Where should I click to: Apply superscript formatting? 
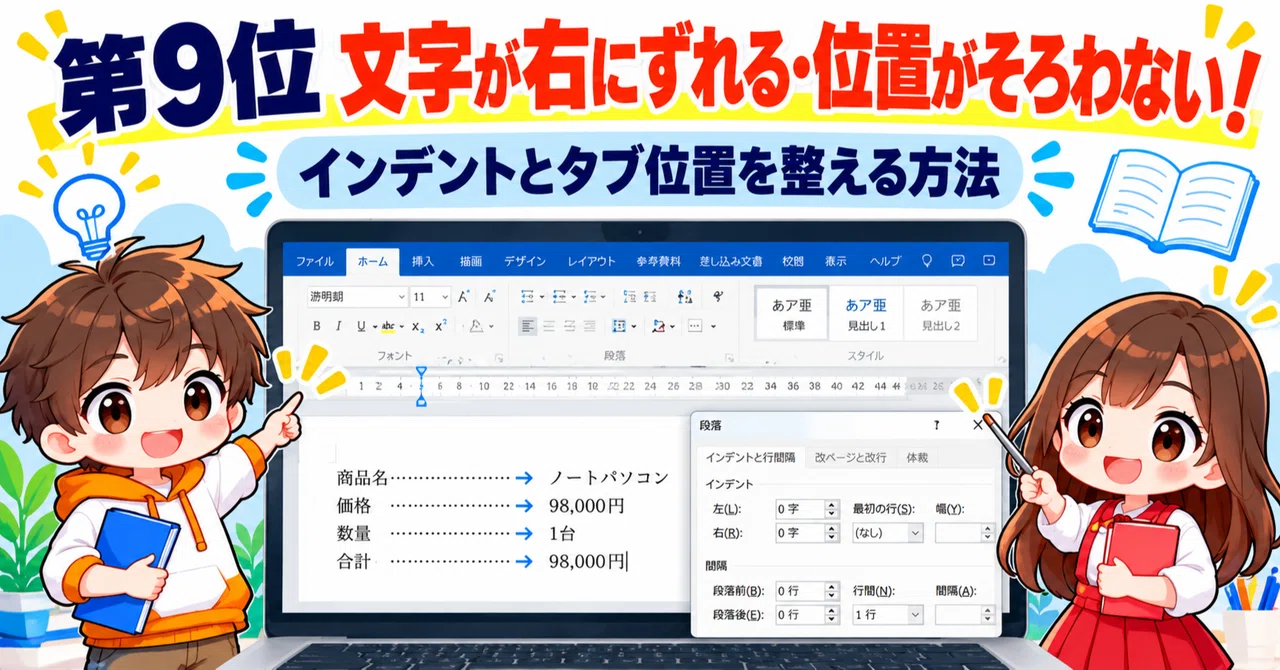tap(440, 325)
